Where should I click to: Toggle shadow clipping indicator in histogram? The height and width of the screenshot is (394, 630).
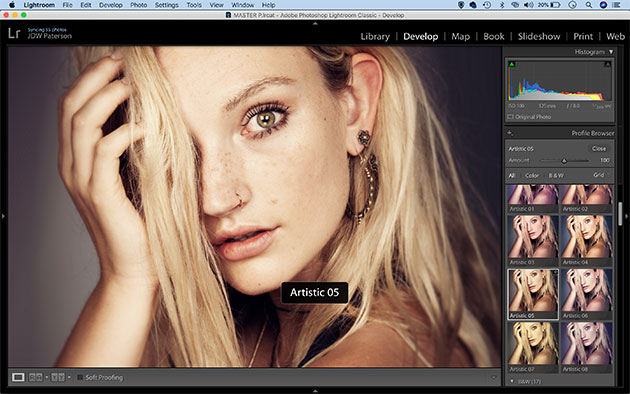click(511, 64)
